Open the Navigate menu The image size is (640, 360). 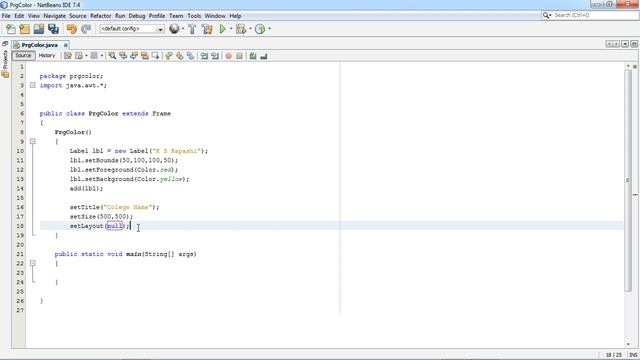(x=55, y=16)
